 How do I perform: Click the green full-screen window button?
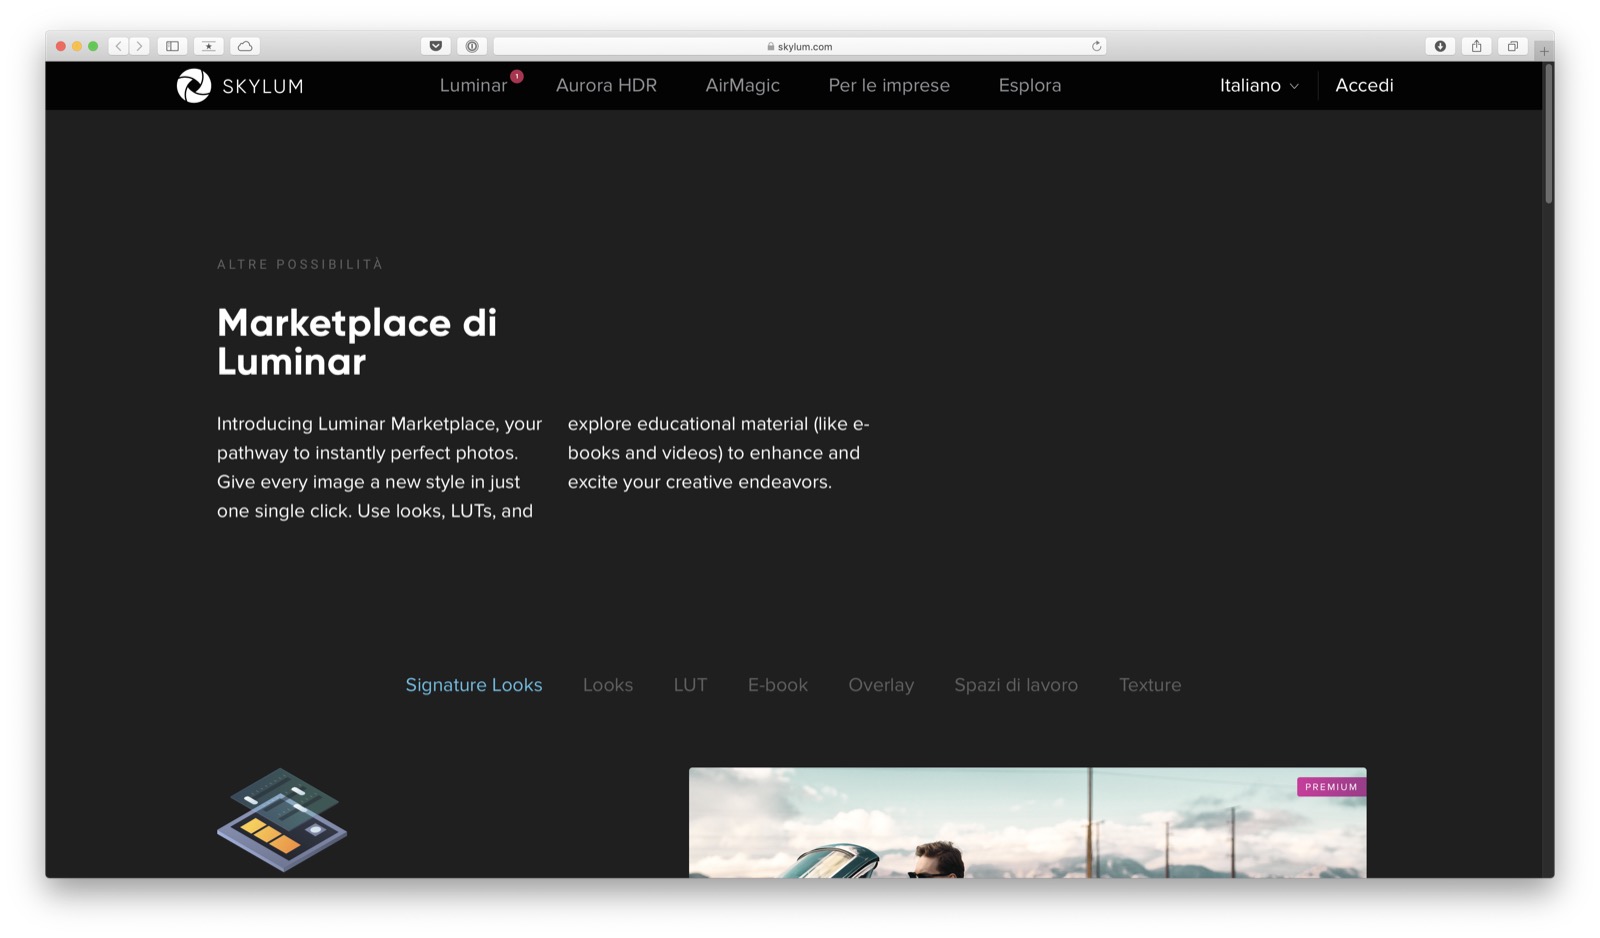pyautogui.click(x=93, y=46)
